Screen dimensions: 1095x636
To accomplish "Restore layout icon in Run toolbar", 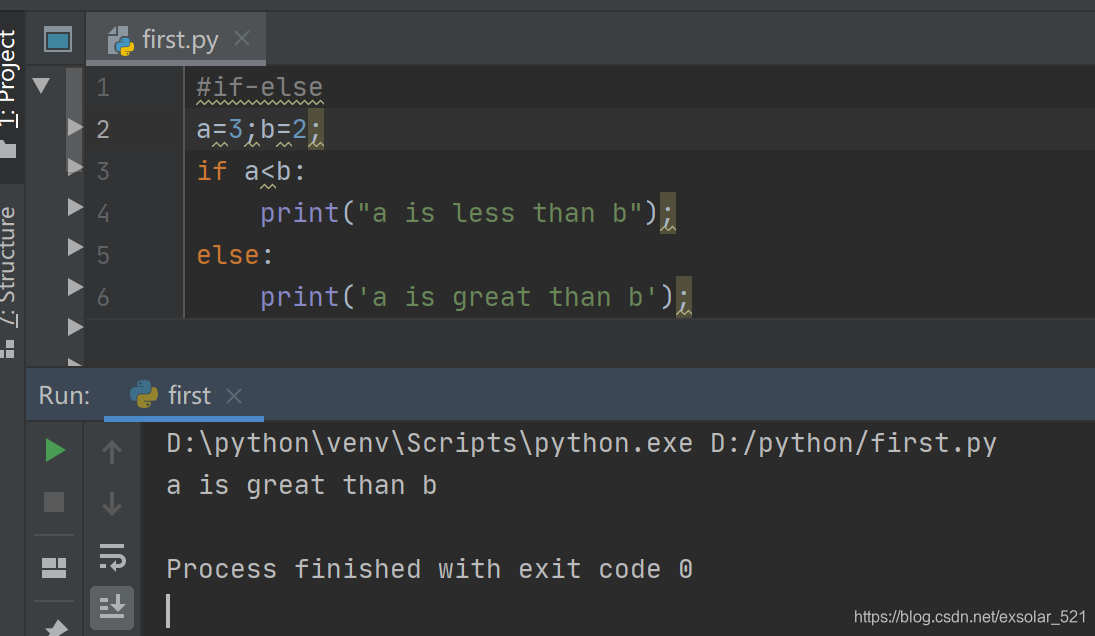I will [x=54, y=568].
